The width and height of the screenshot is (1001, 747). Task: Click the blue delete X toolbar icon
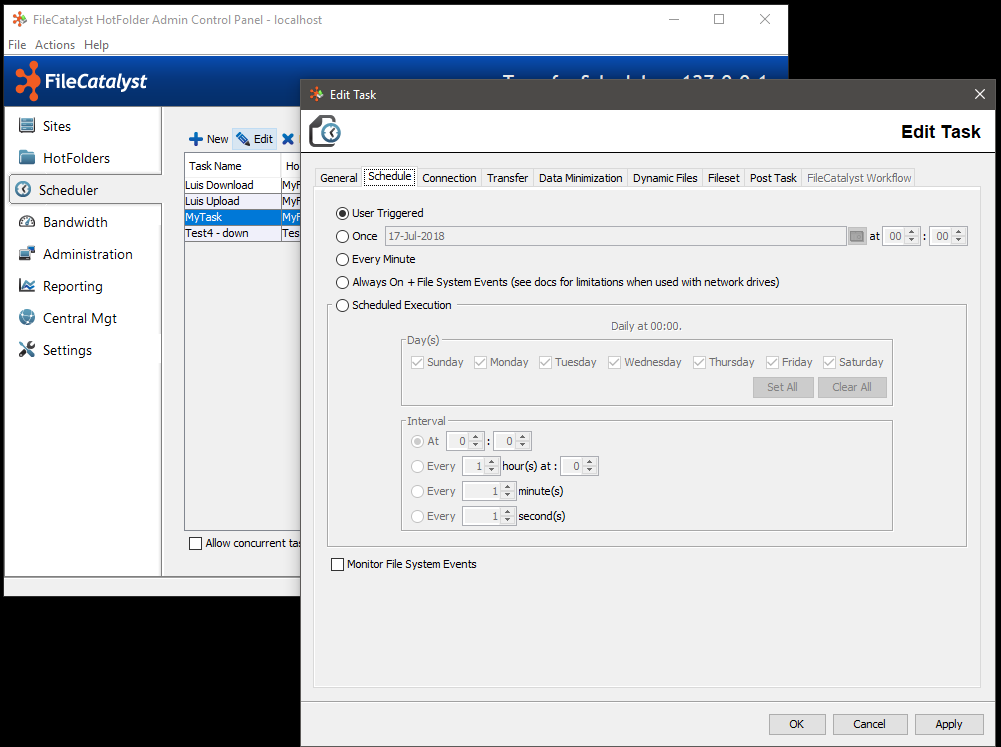tap(288, 139)
